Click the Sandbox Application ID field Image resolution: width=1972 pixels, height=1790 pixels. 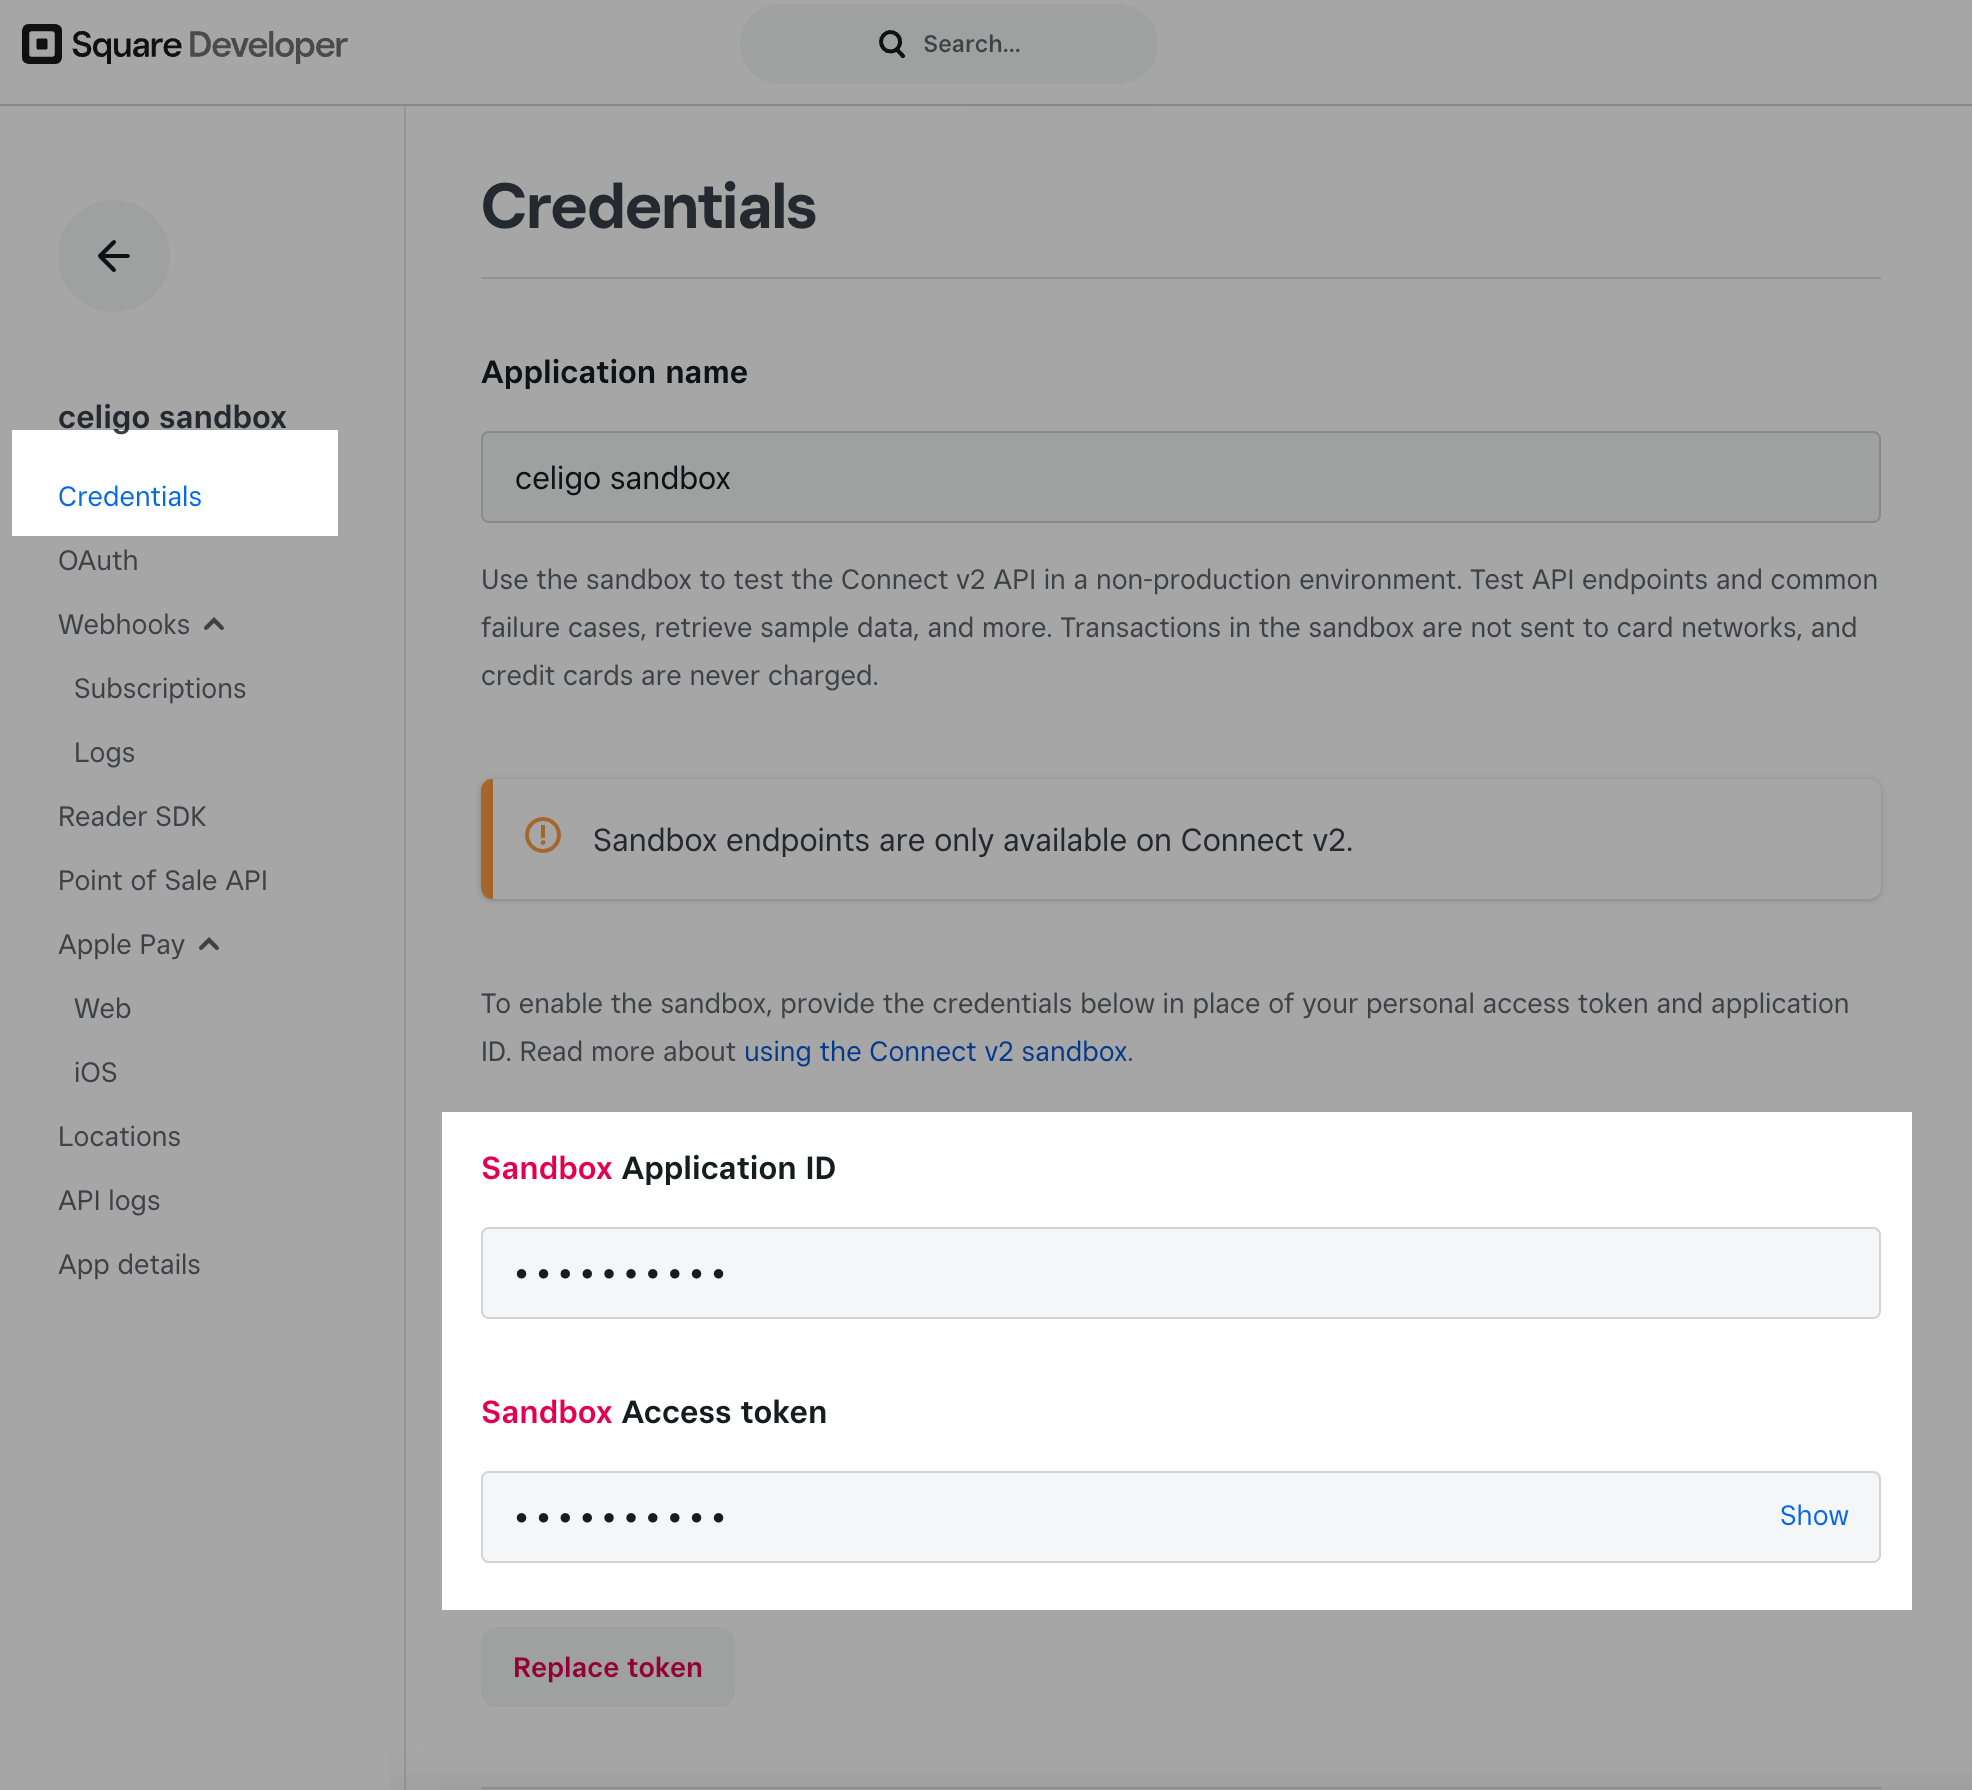tap(1180, 1273)
